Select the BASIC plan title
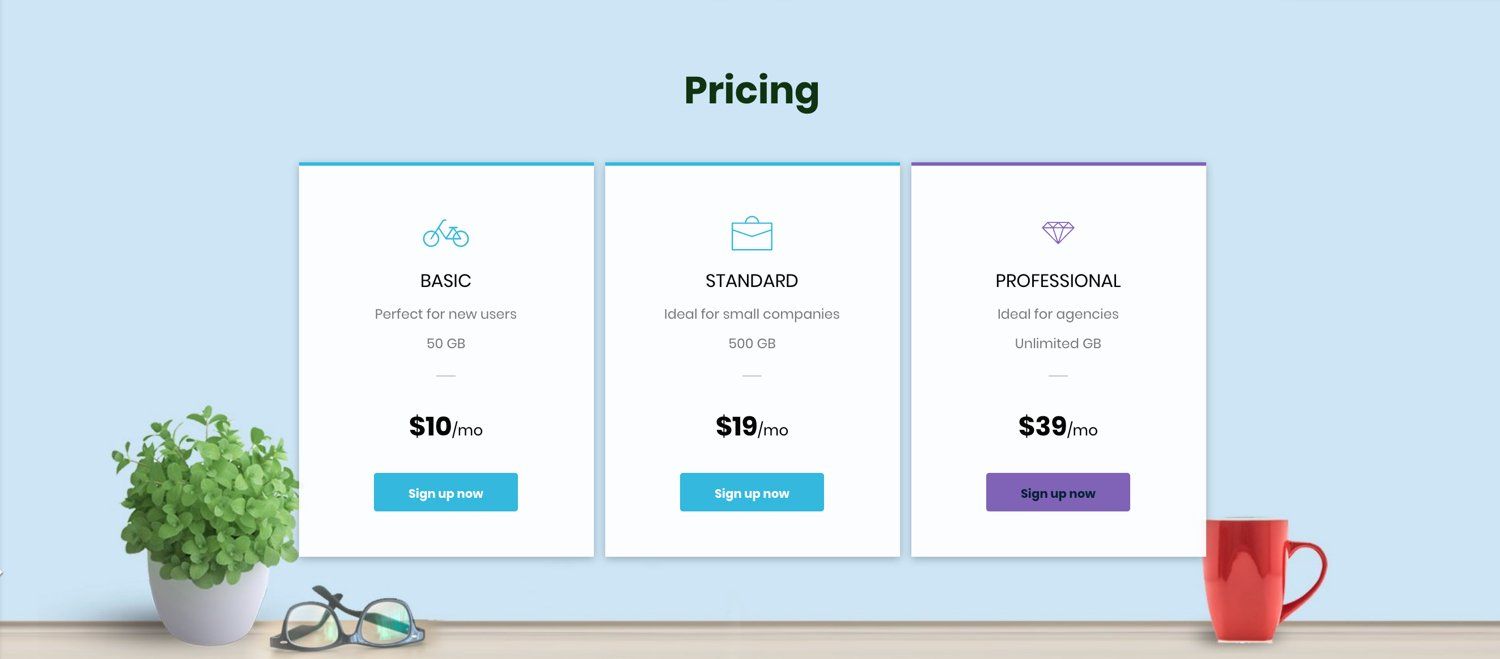The width and height of the screenshot is (1500, 659). coord(446,281)
